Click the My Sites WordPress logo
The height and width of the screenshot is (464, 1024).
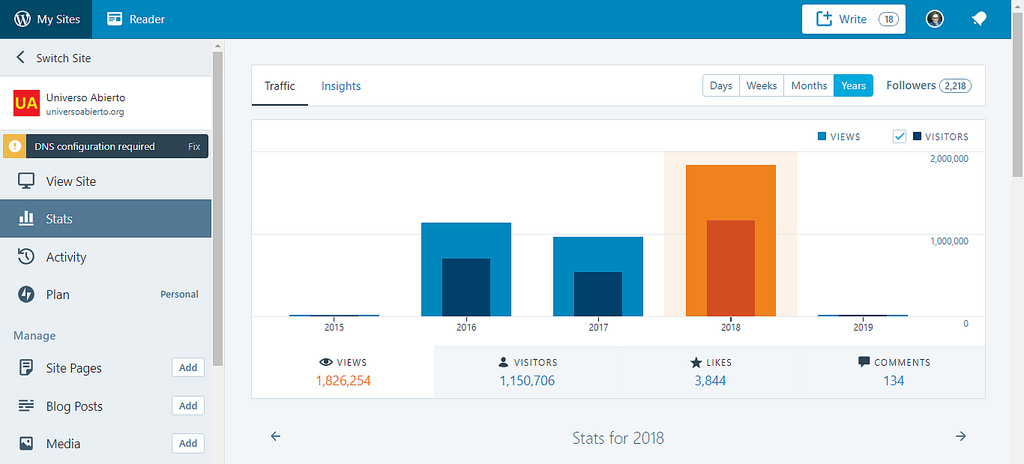point(23,19)
